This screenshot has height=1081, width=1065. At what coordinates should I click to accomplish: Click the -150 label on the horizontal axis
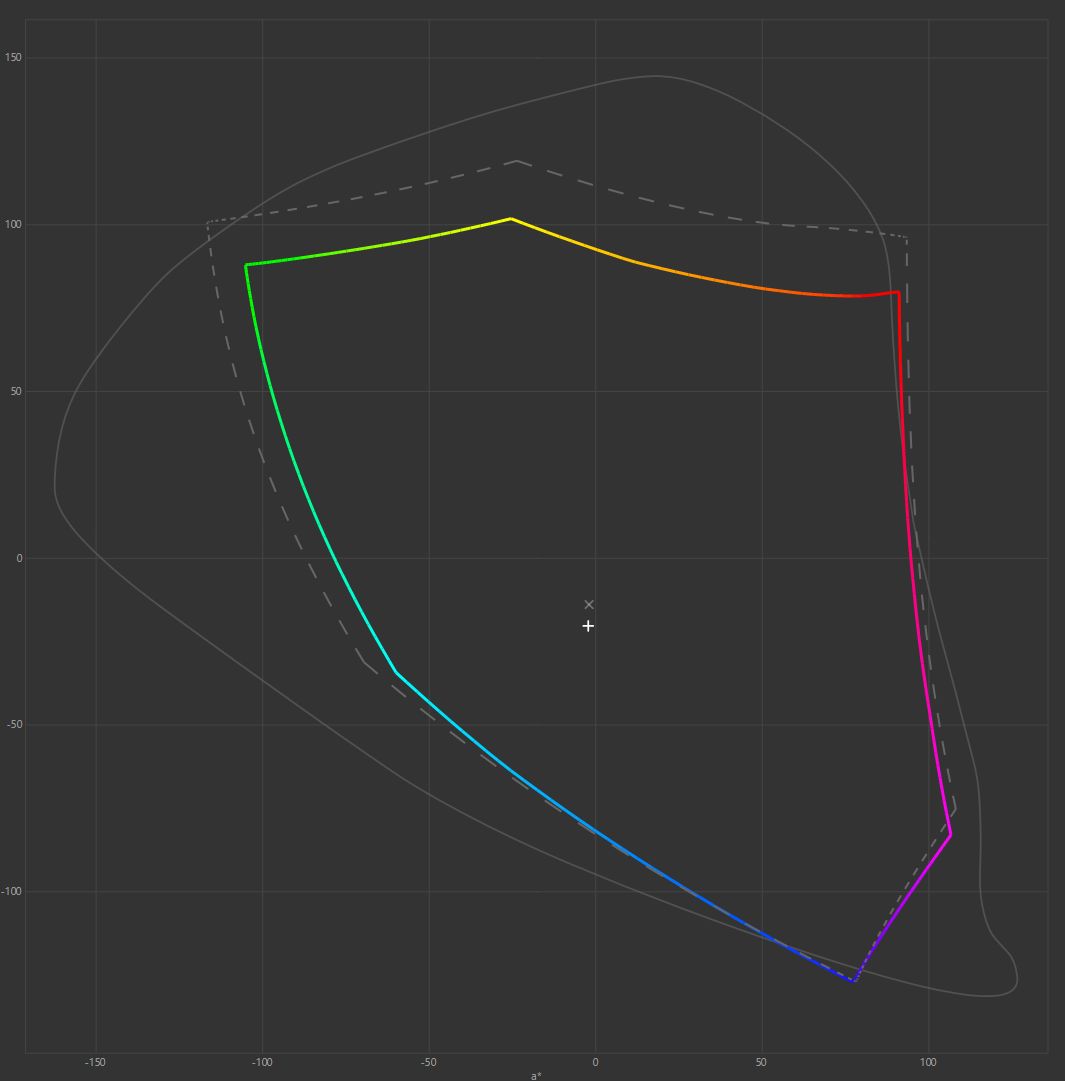pos(96,1062)
